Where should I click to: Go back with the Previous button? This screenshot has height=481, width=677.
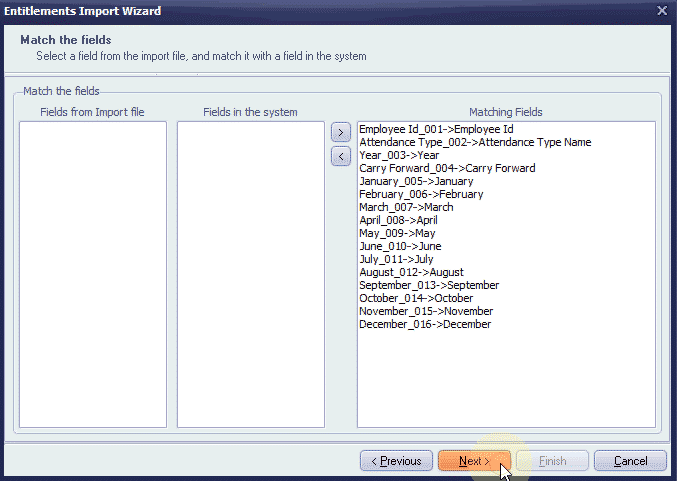(x=396, y=461)
